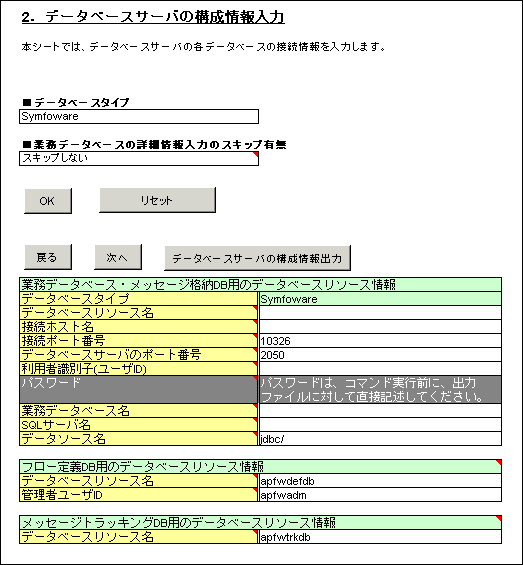Image resolution: width=523 pixels, height=565 pixels.
Task: Click the page title データベースサーバの構成情報入力
Action: pos(153,17)
